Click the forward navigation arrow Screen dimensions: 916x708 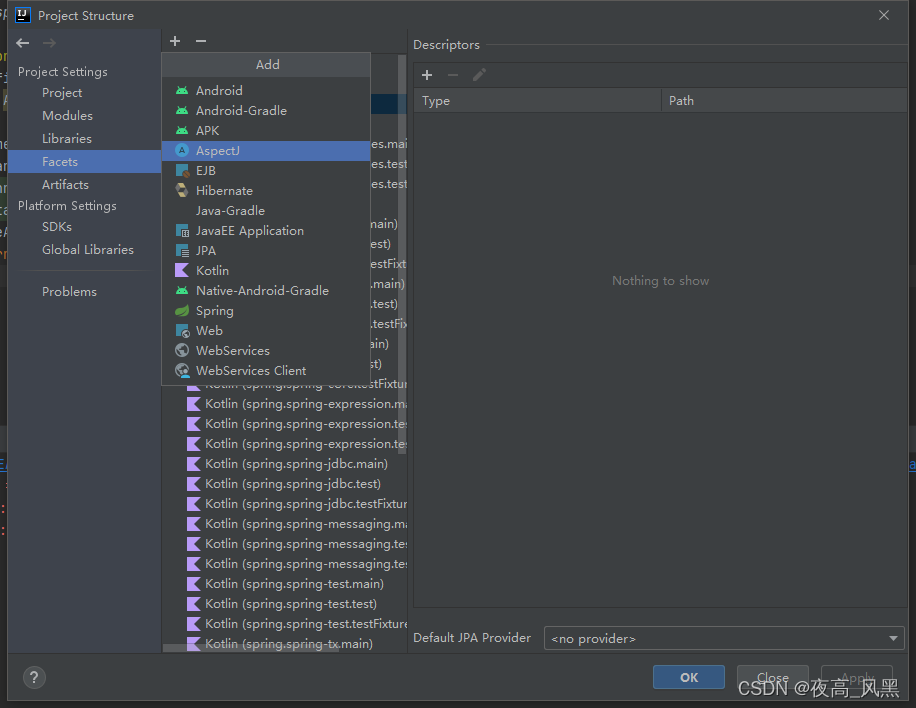49,43
